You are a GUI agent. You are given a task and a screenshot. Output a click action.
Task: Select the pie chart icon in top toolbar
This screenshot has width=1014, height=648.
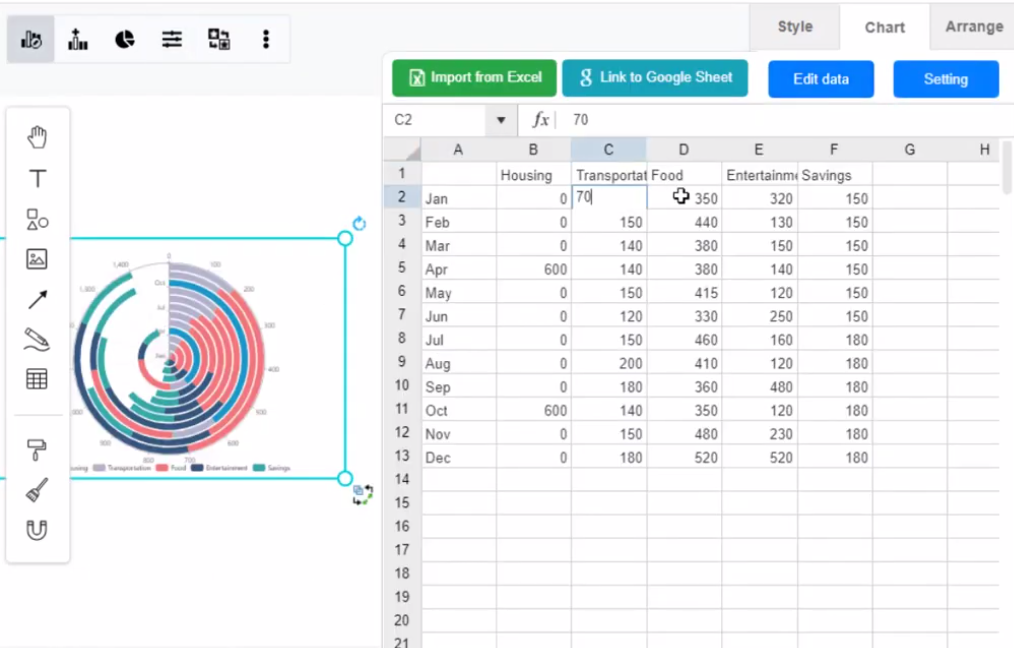coord(124,38)
